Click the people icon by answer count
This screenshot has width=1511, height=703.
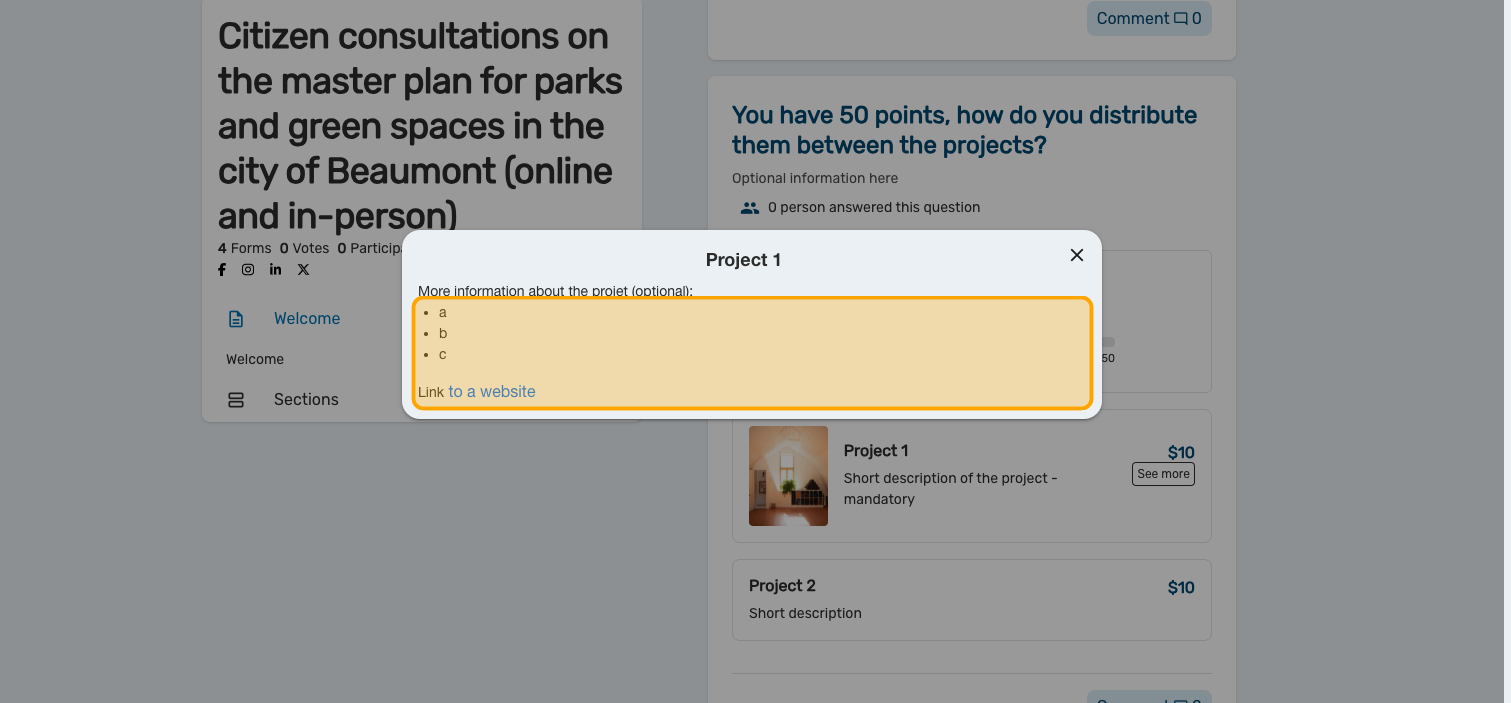click(x=749, y=208)
